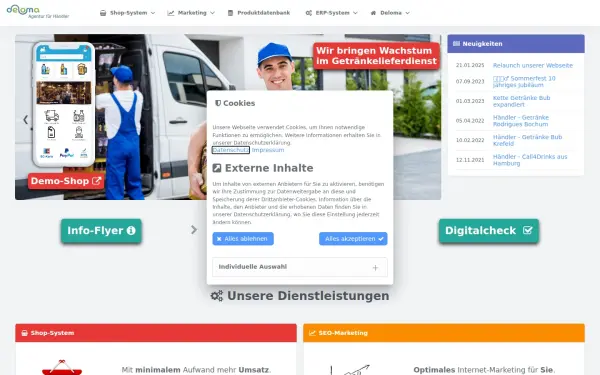Click the phone mockup image in banner
The height and width of the screenshot is (375, 600).
64,104
